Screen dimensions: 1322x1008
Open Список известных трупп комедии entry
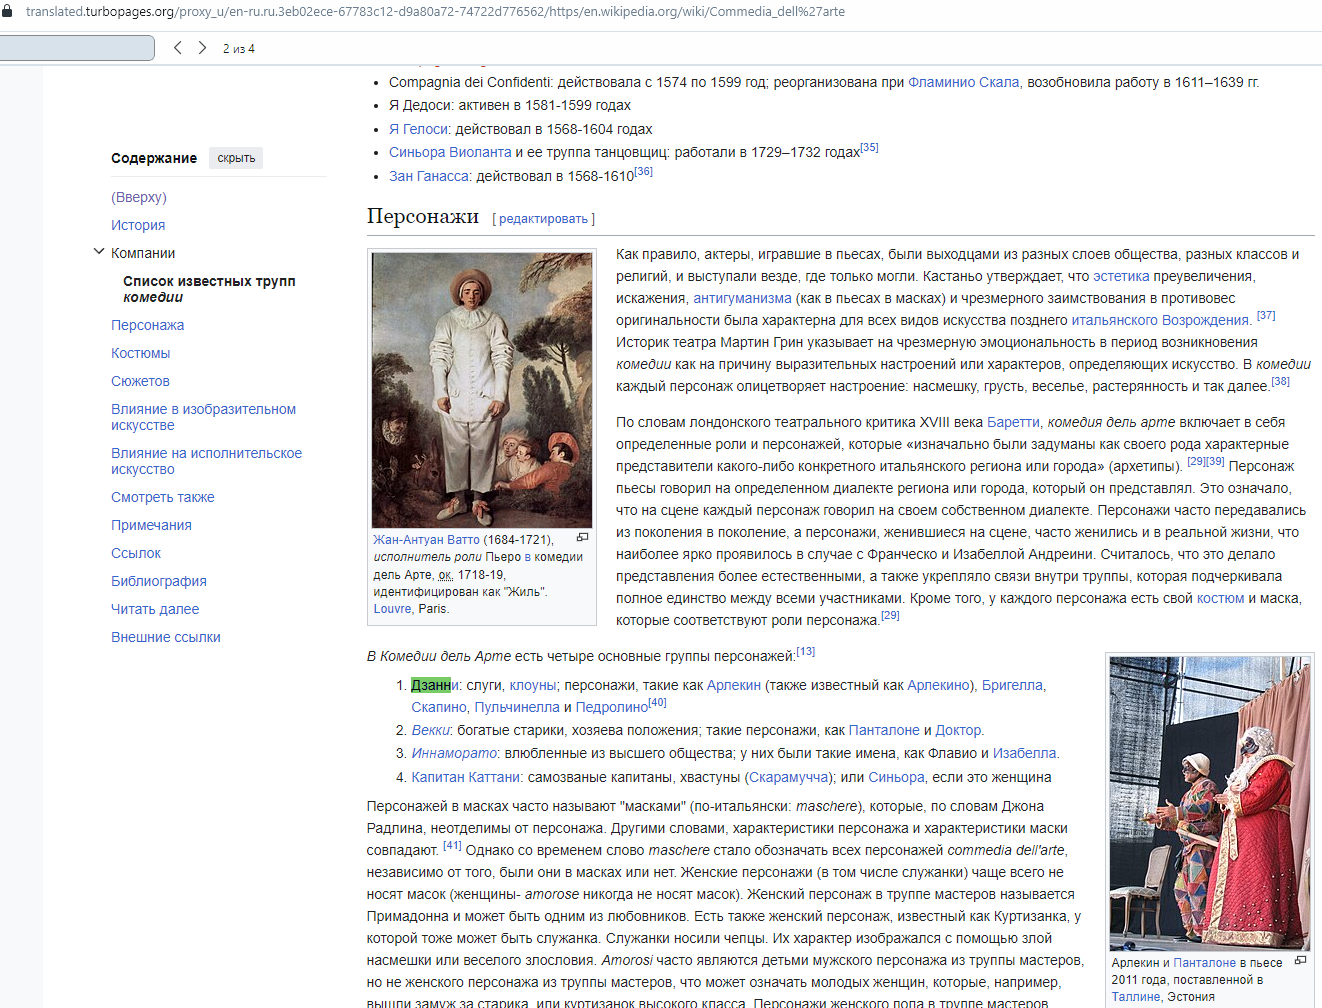(209, 289)
